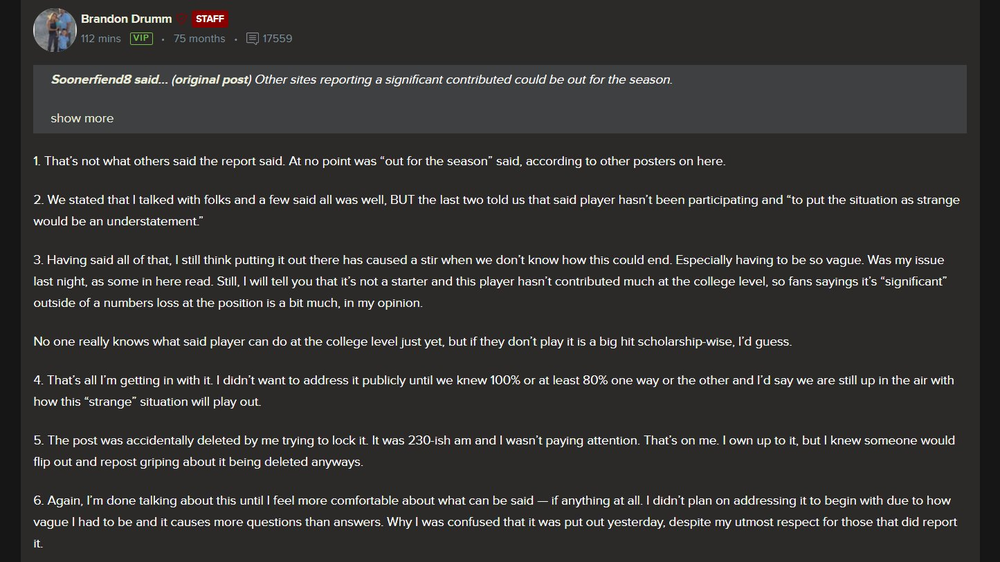This screenshot has height=562, width=1000.
Task: Click the 112 mins timestamp
Action: tap(100, 39)
